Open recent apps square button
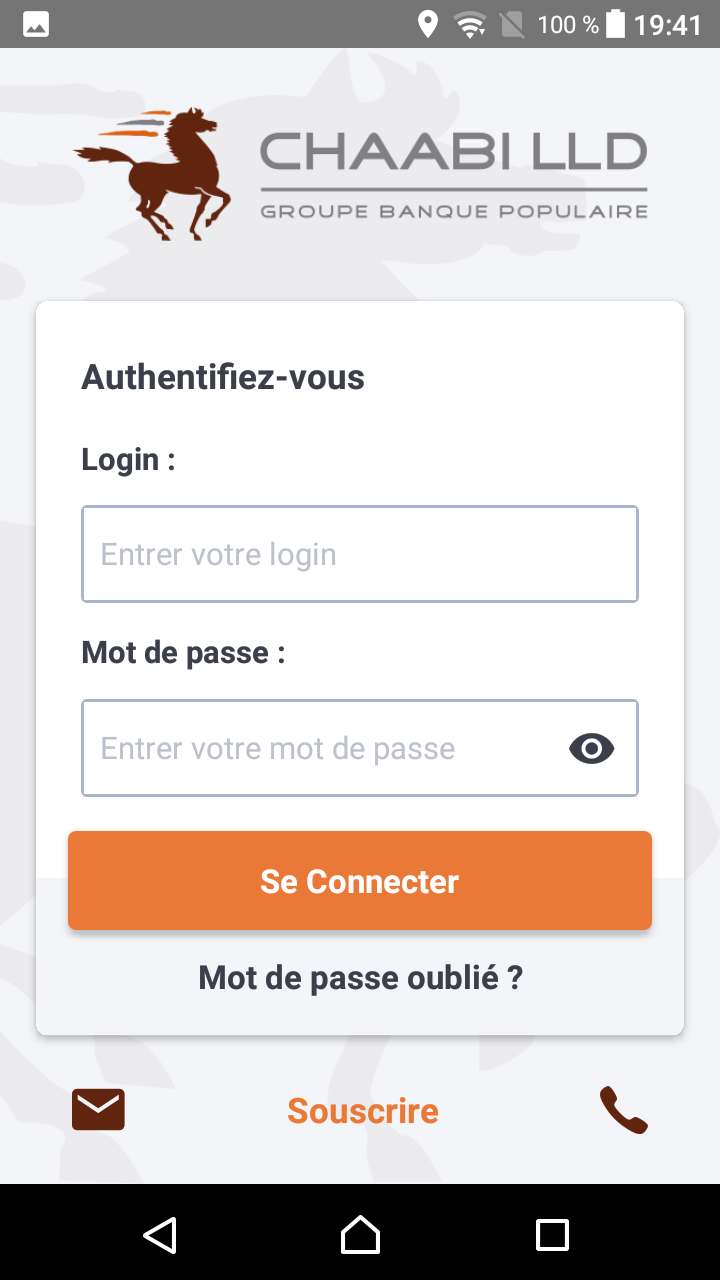The image size is (720, 1280). [x=552, y=1235]
